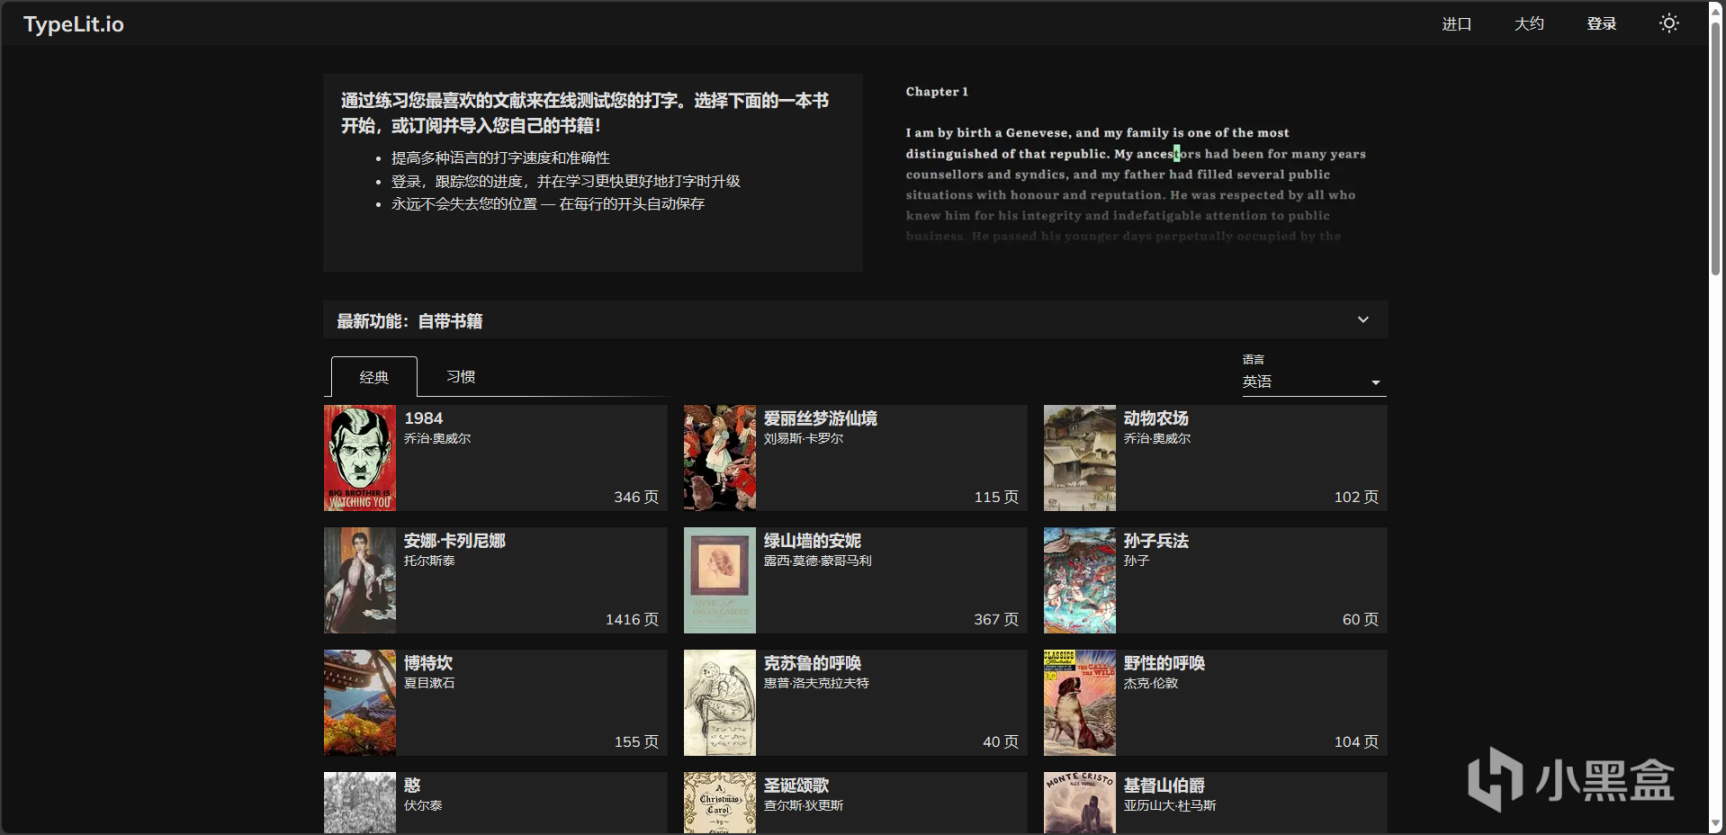
Task: Click author name 杰克·伦敦
Action: click(1151, 683)
